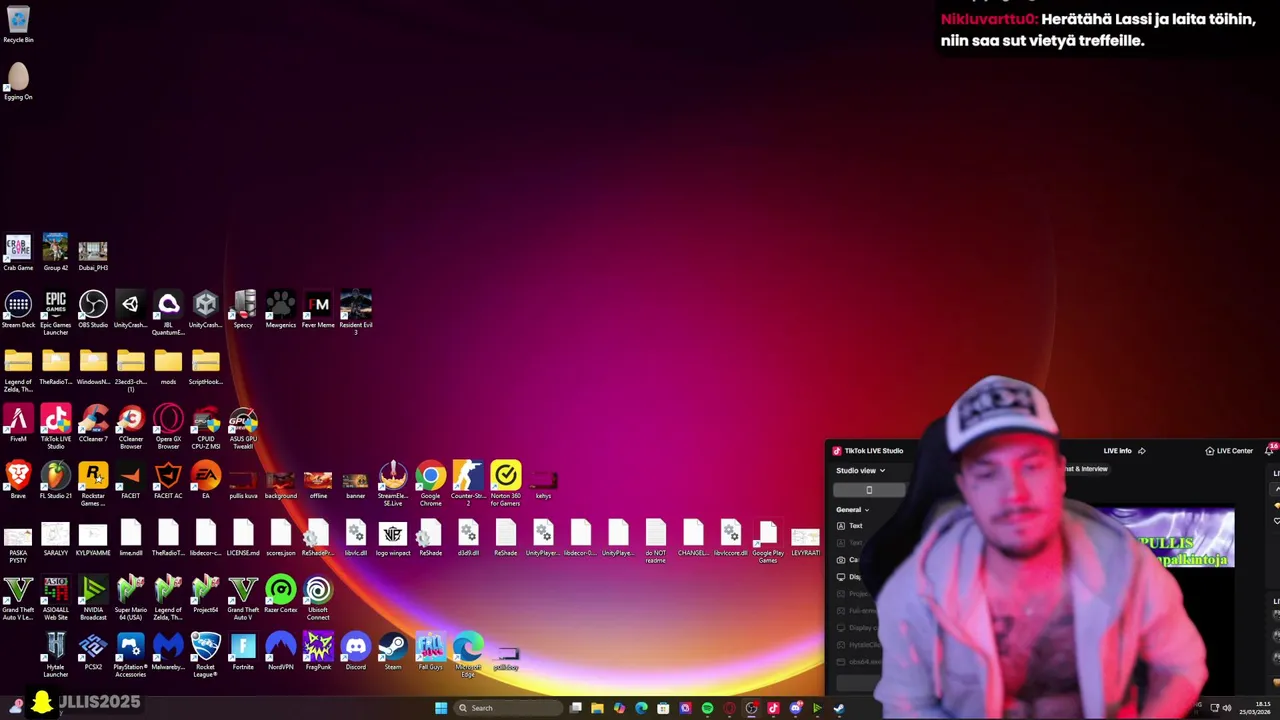This screenshot has width=1280, height=720.
Task: Open the 'do NOT readme' file
Action: pos(656,539)
